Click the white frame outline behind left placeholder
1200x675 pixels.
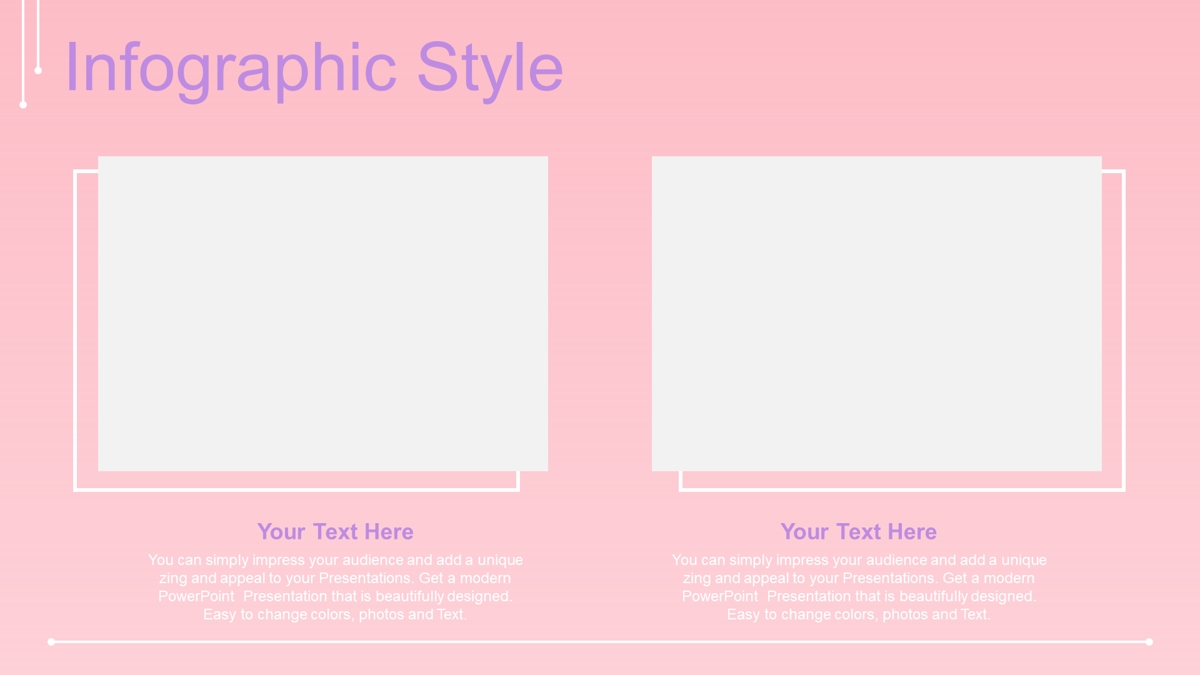tap(76, 330)
